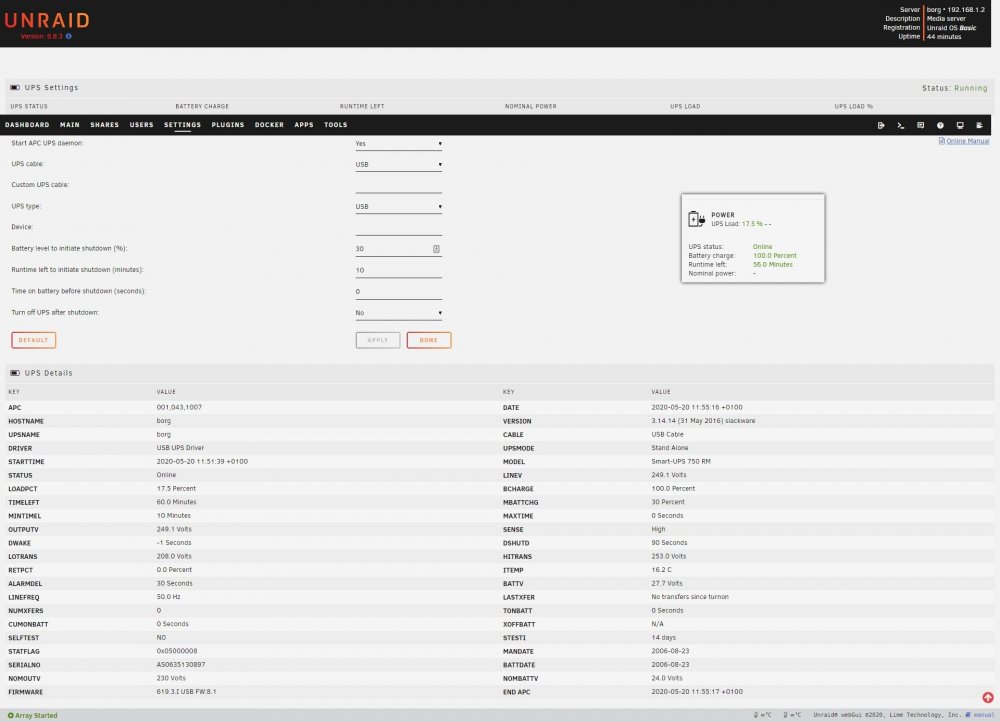The height and width of the screenshot is (722, 1000).
Task: Open the Shares menu
Action: tap(105, 125)
